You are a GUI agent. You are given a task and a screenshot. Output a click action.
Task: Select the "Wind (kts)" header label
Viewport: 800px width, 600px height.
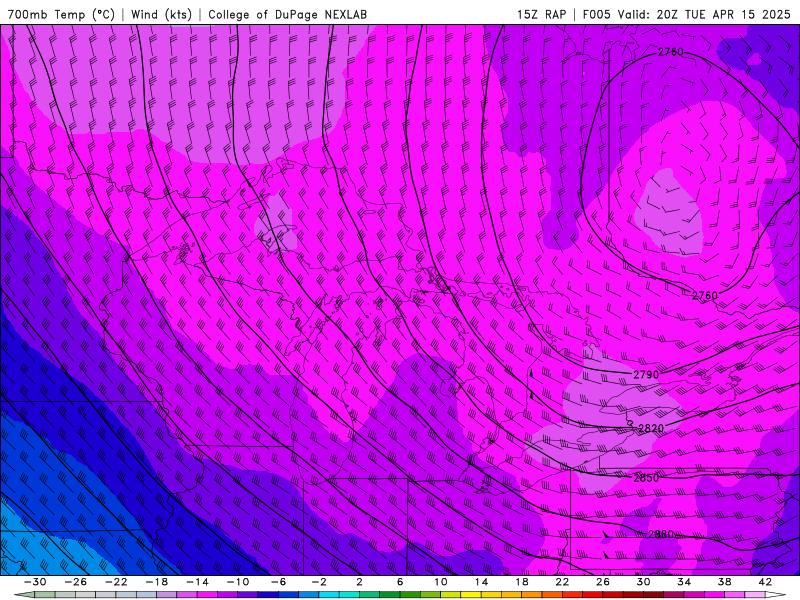pos(161,14)
